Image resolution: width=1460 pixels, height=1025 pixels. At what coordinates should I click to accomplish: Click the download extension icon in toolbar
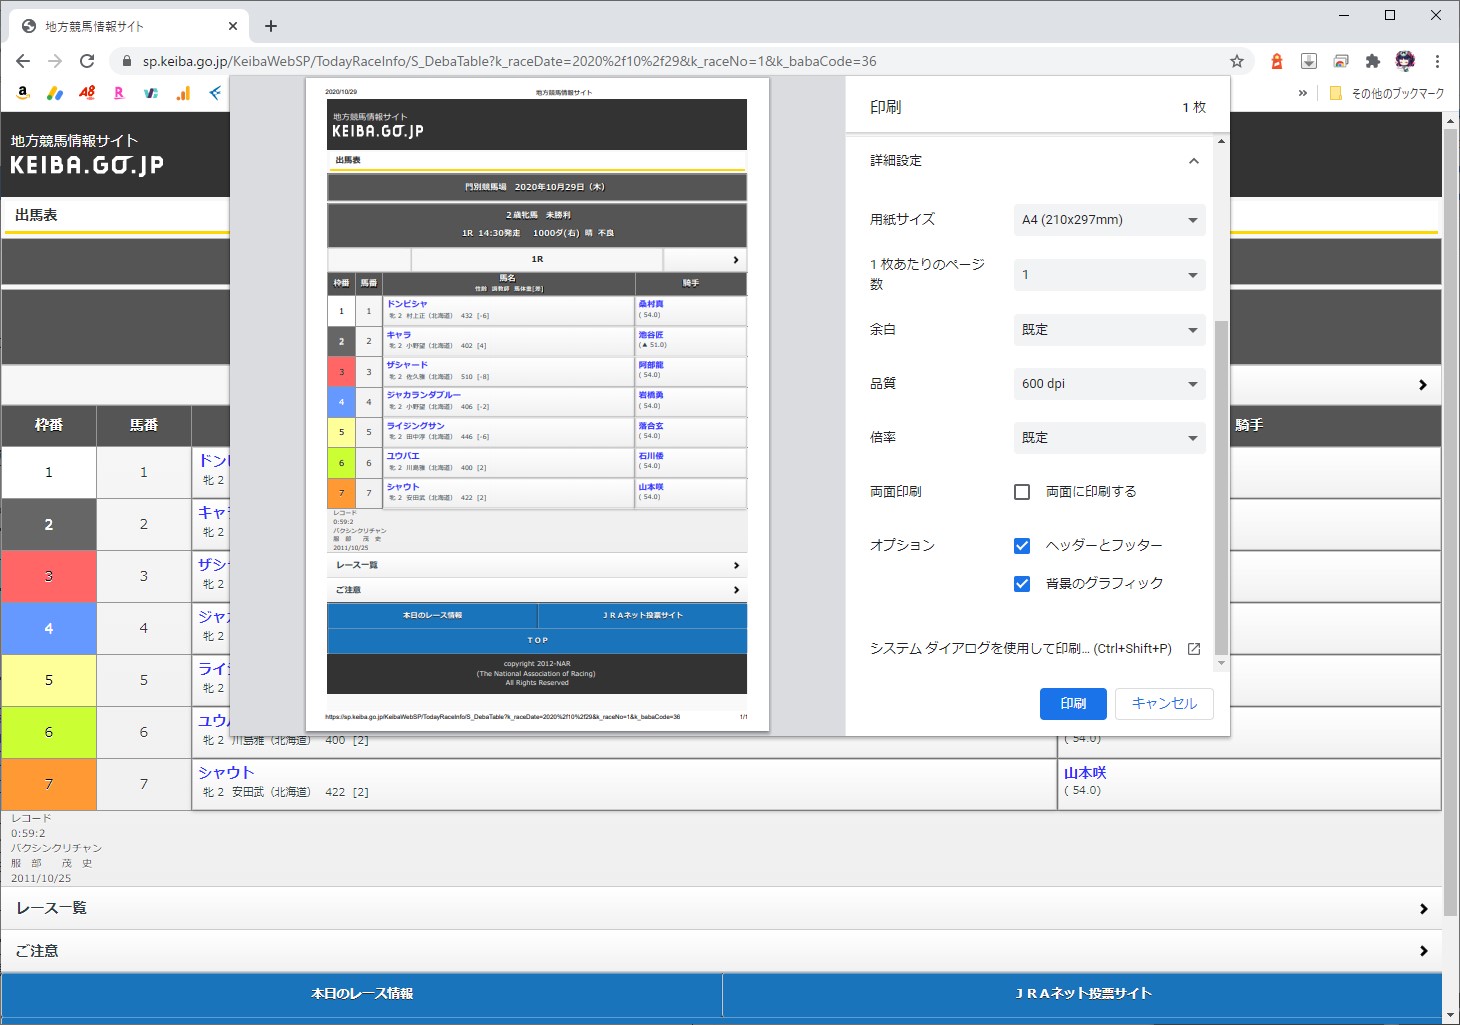(x=1309, y=61)
